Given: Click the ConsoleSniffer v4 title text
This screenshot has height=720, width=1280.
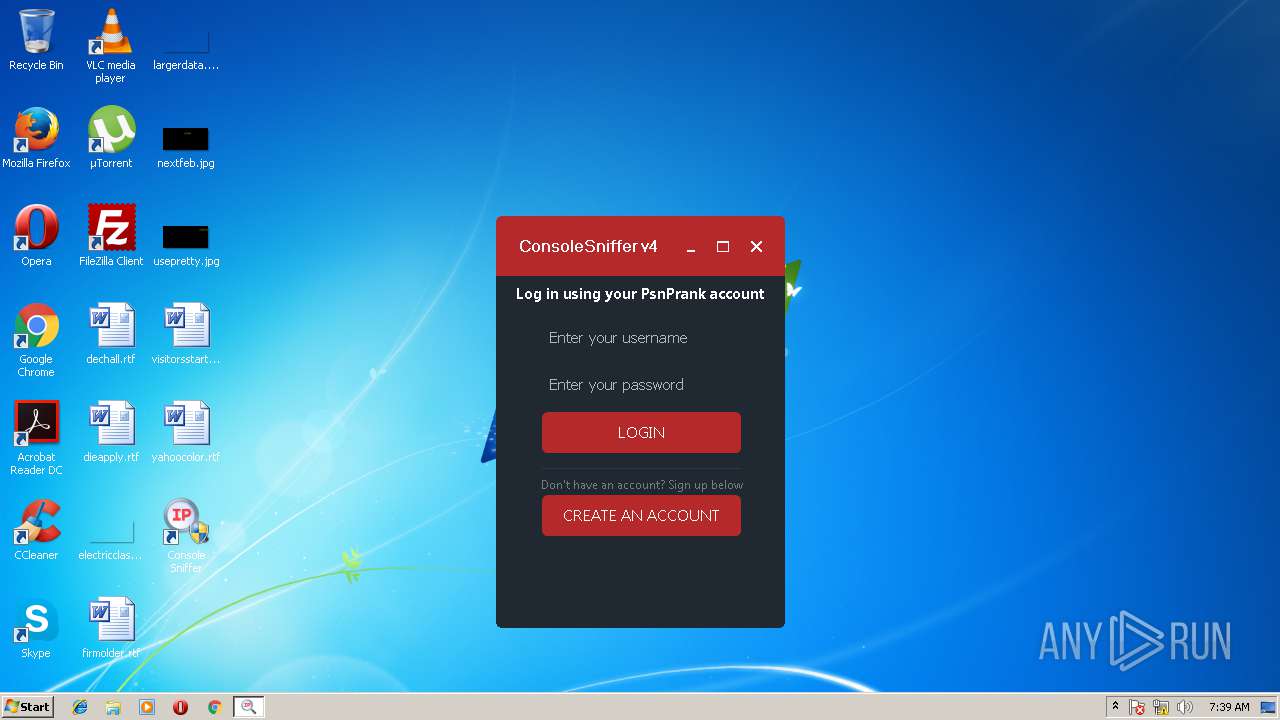Looking at the screenshot, I should pyautogui.click(x=588, y=247).
